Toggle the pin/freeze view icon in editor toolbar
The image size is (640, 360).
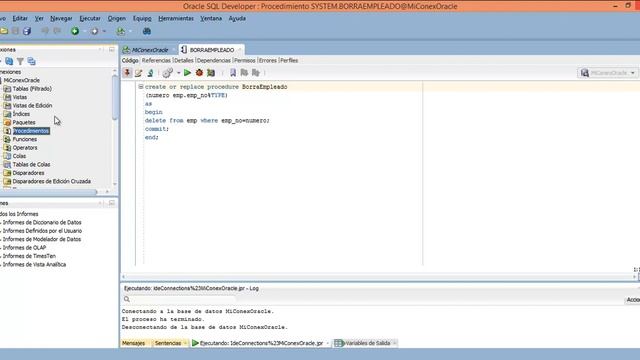coord(127,73)
